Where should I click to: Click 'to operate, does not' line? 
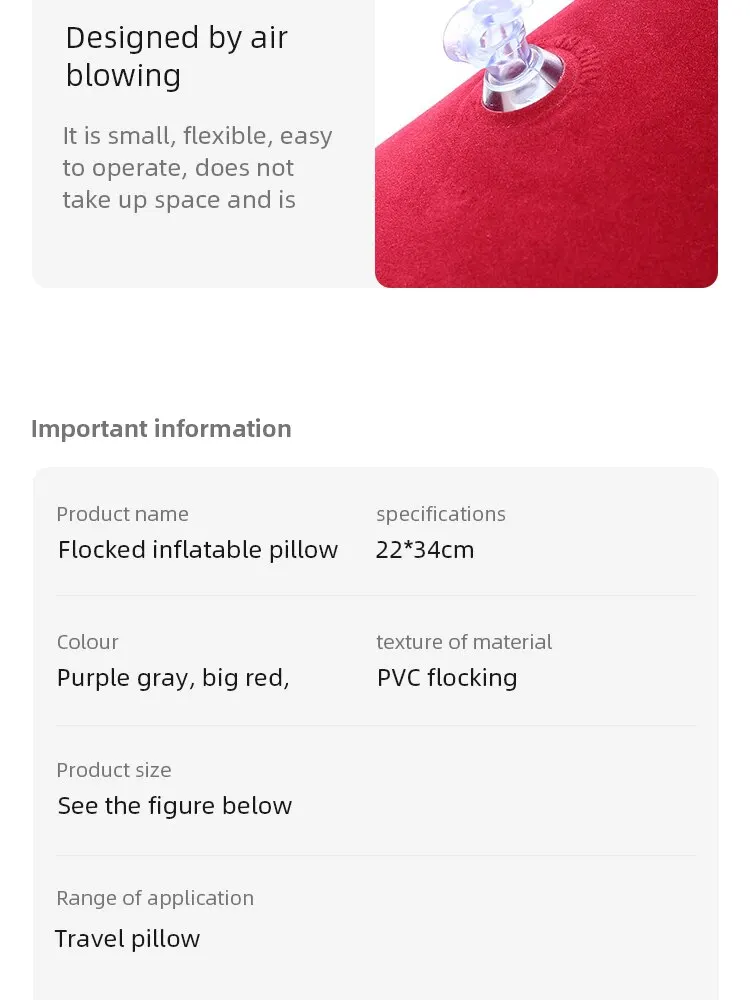click(x=178, y=168)
